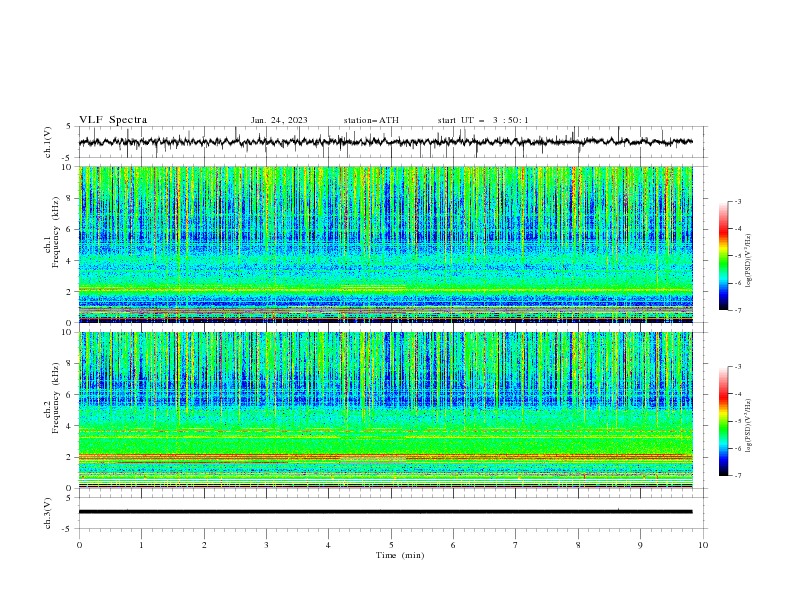Click the ch.1 color bar "log(PSD)(V²/Hz)" label
The width and height of the screenshot is (792, 612).
[x=749, y=261]
